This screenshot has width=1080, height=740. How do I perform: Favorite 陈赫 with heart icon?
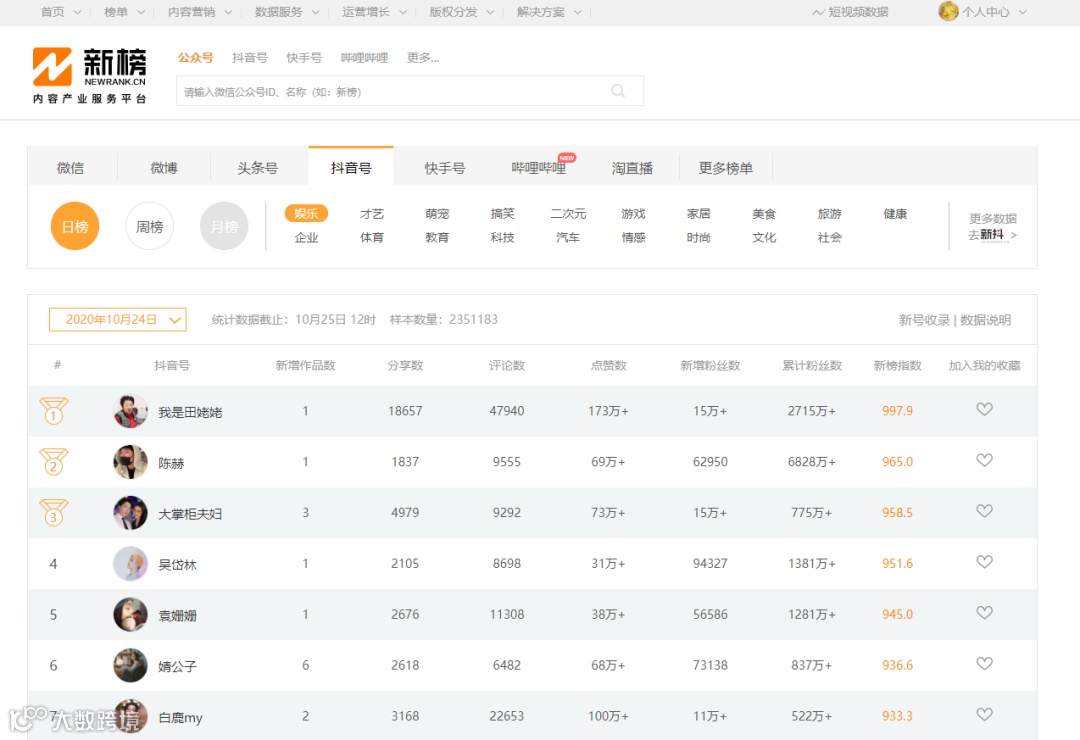[984, 460]
